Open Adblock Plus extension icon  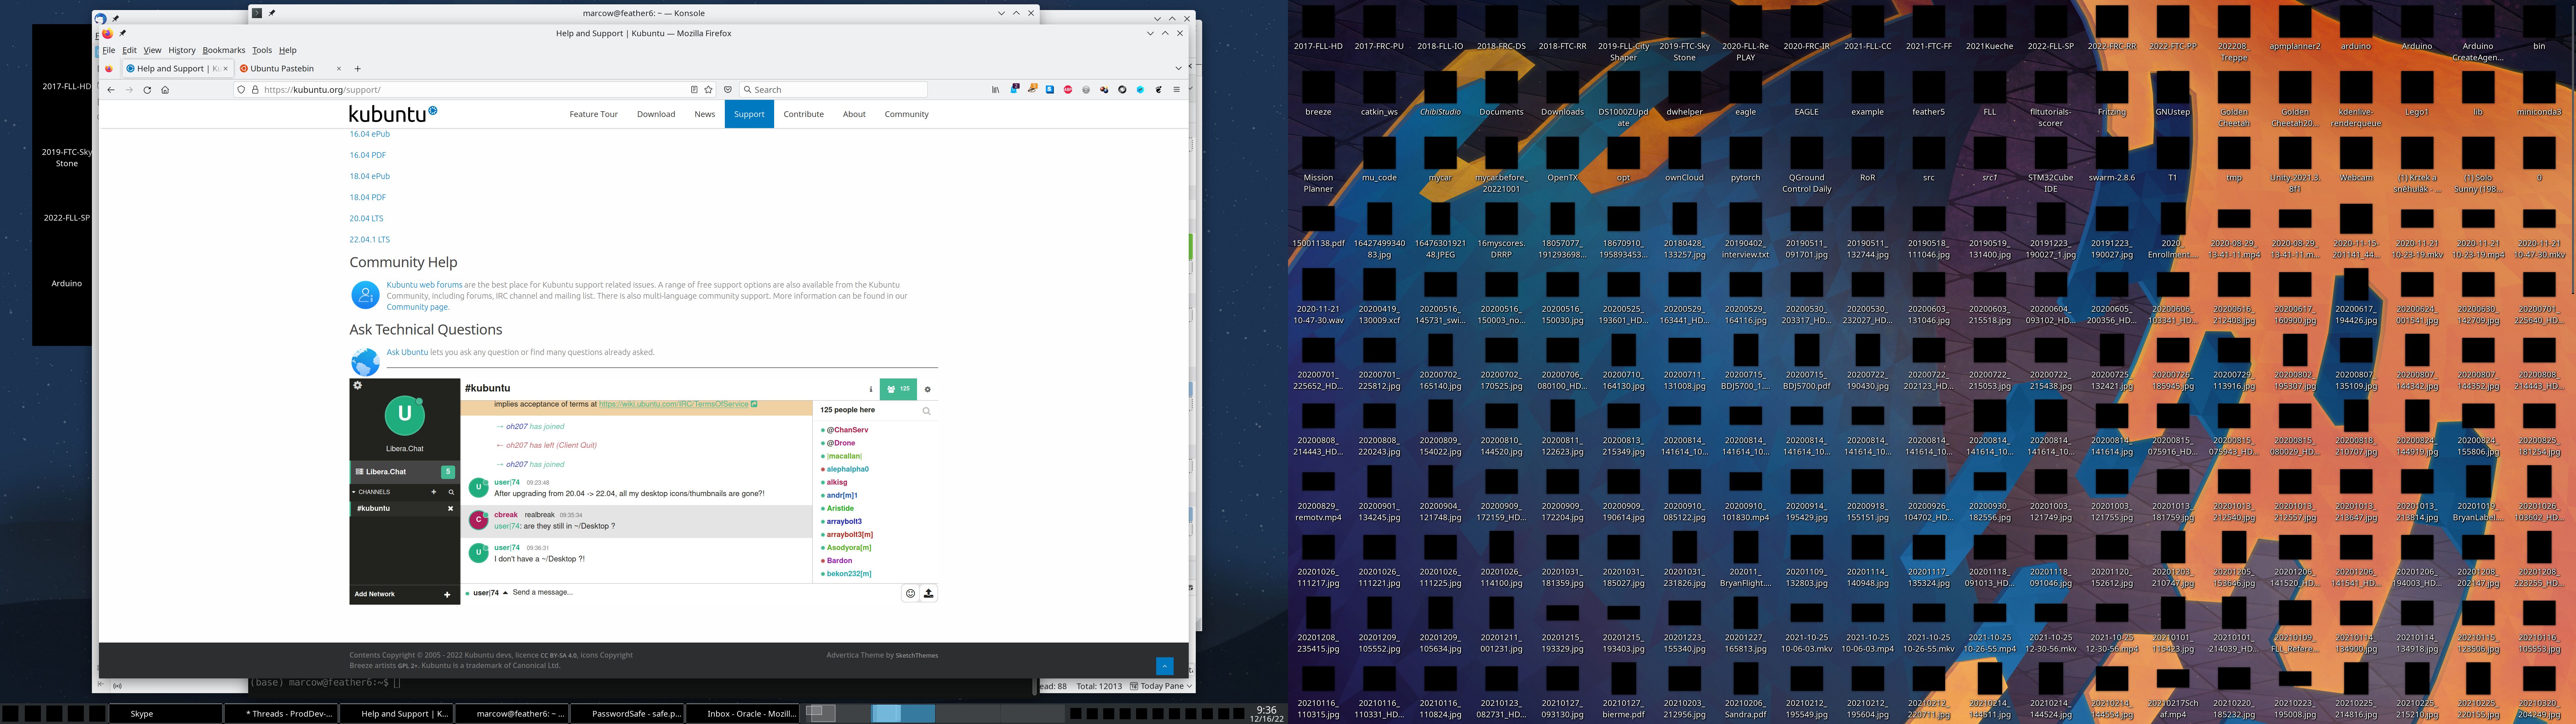1068,90
